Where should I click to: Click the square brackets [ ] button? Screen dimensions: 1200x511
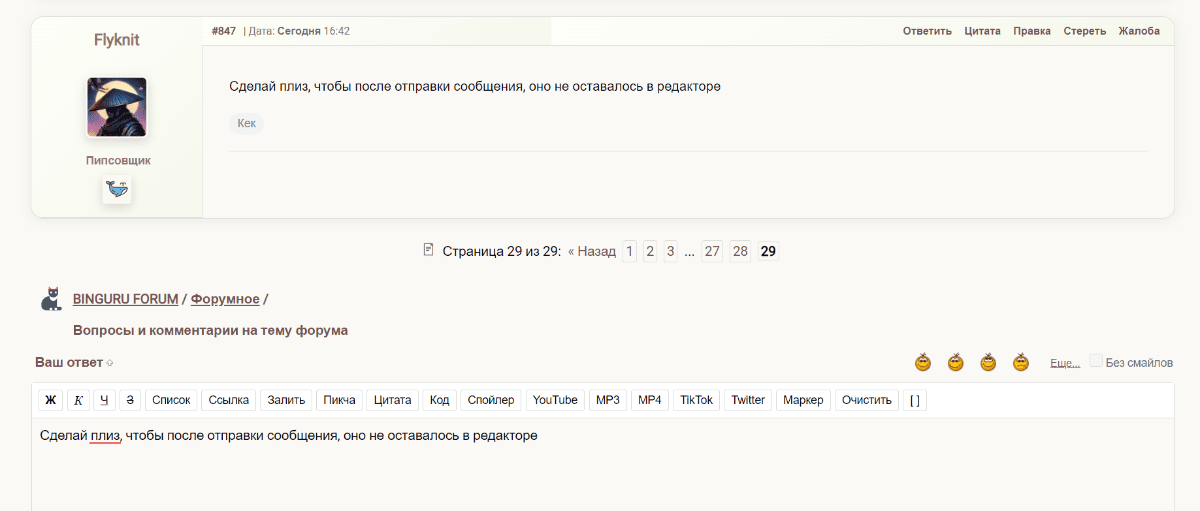click(x=915, y=400)
